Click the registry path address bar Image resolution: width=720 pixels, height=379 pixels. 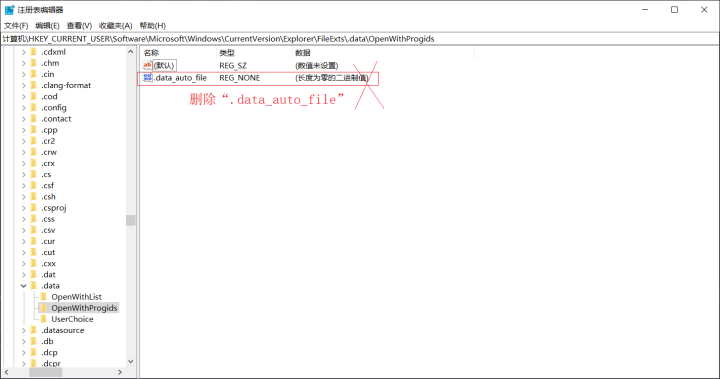click(360, 39)
